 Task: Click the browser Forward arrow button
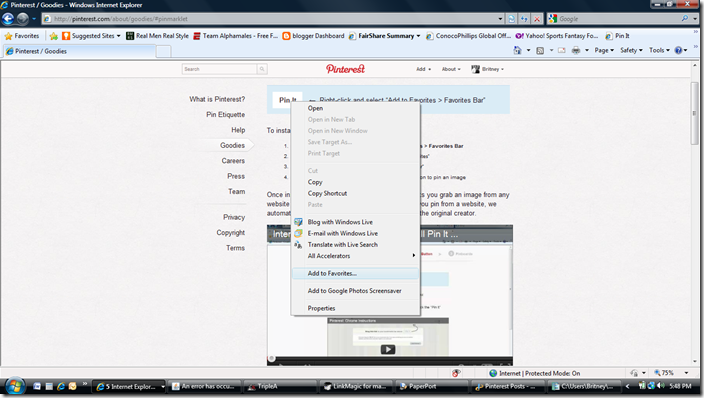(22, 19)
